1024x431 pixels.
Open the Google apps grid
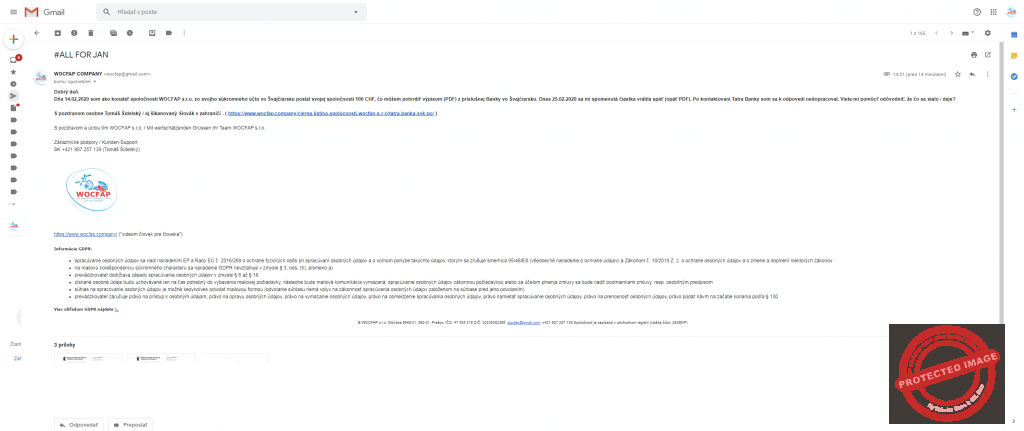coord(993,12)
